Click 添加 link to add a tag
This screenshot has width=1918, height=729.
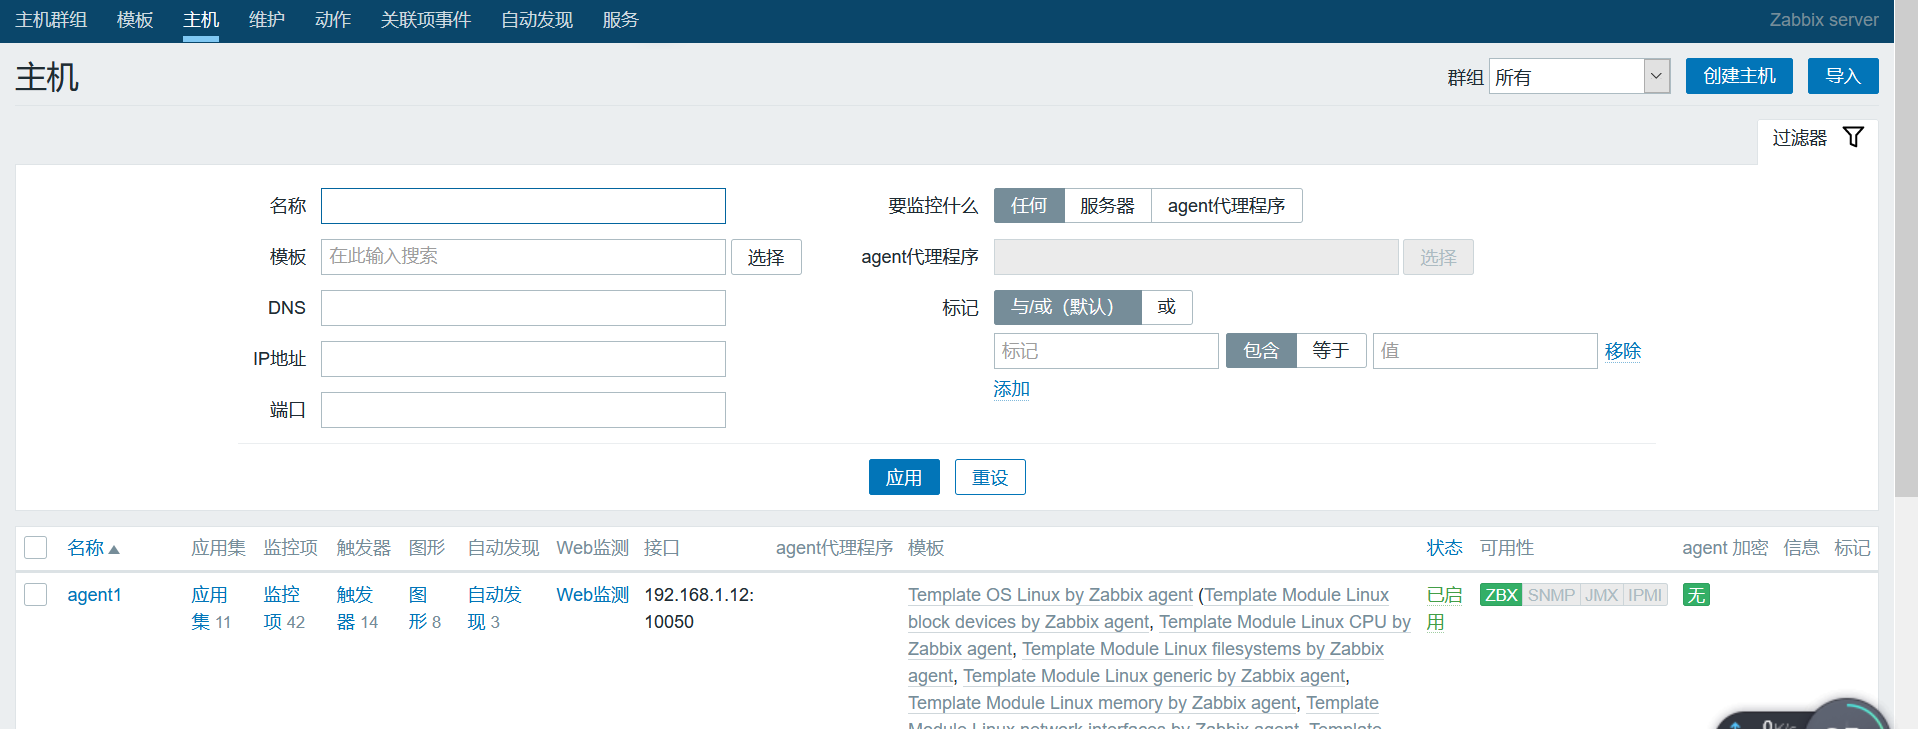[x=1012, y=389]
